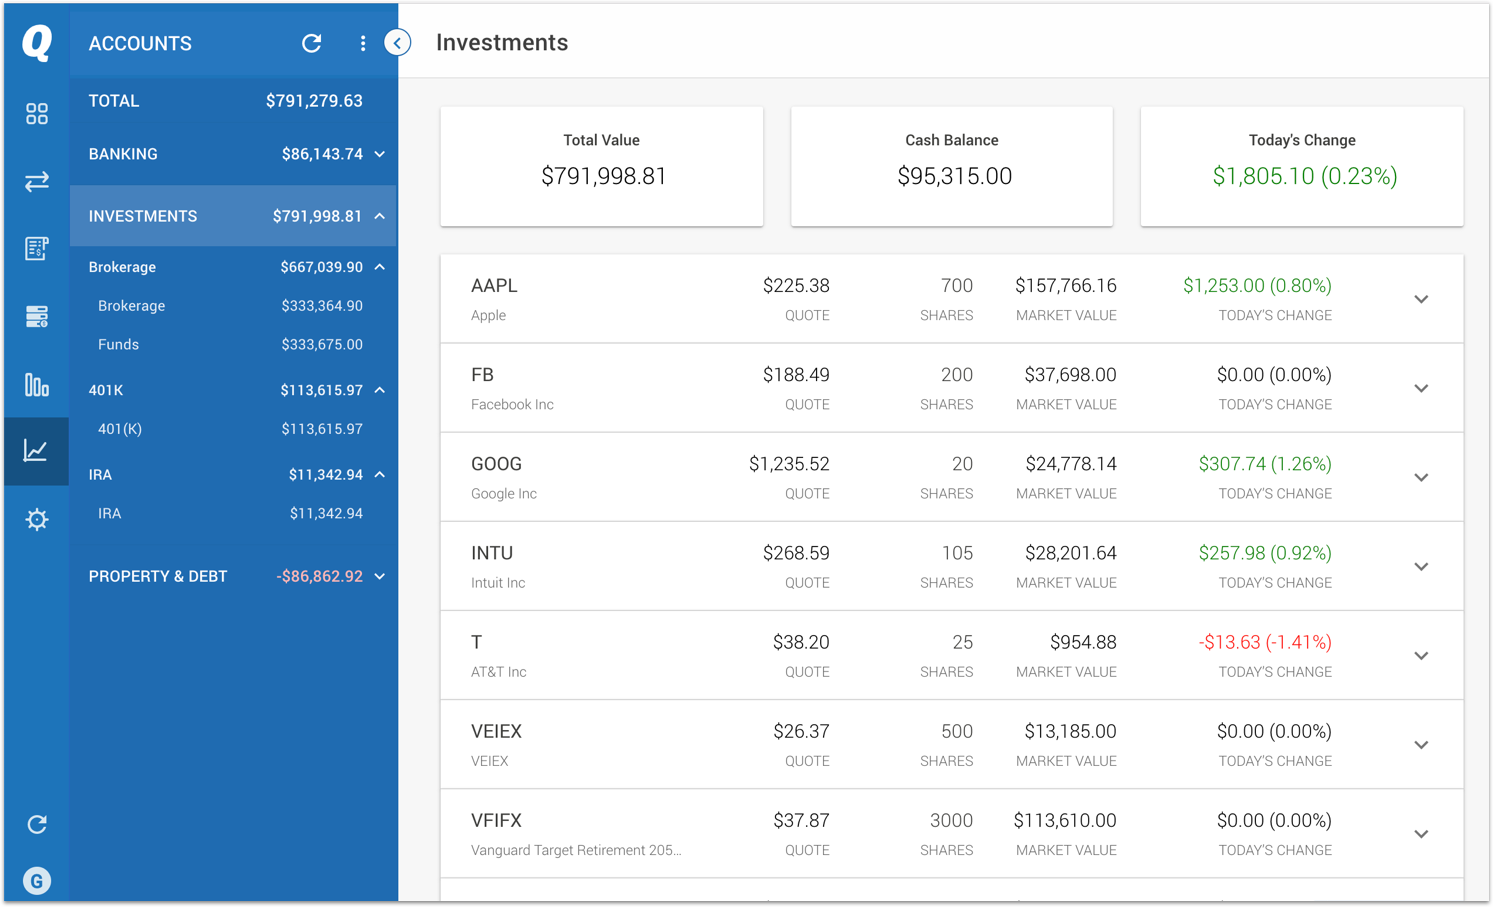
Task: Open the settings gear icon in sidebar
Action: click(x=37, y=520)
